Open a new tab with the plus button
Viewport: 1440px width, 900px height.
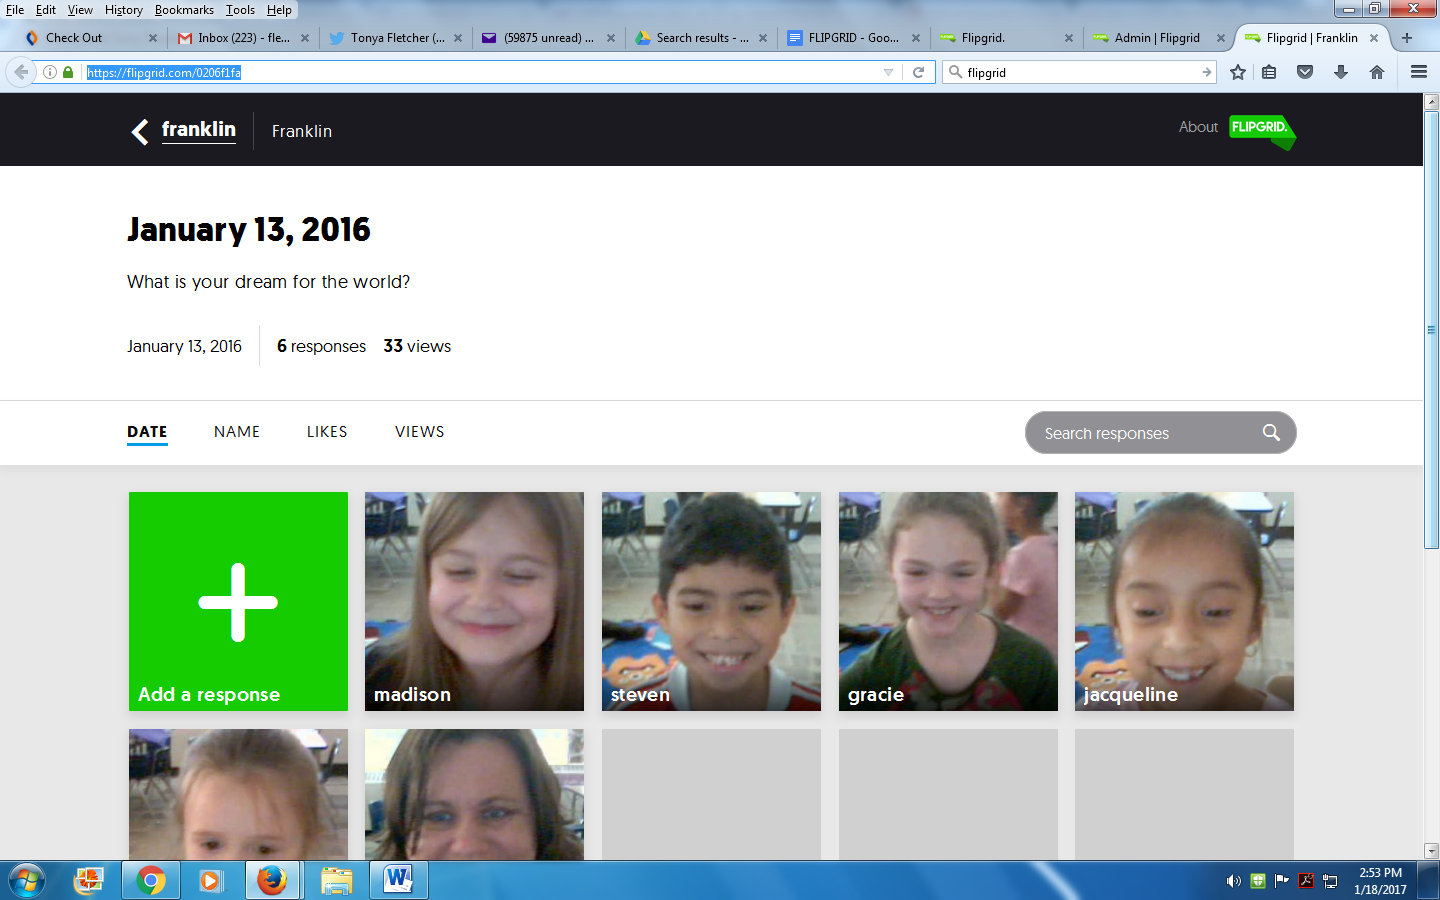(x=1407, y=38)
